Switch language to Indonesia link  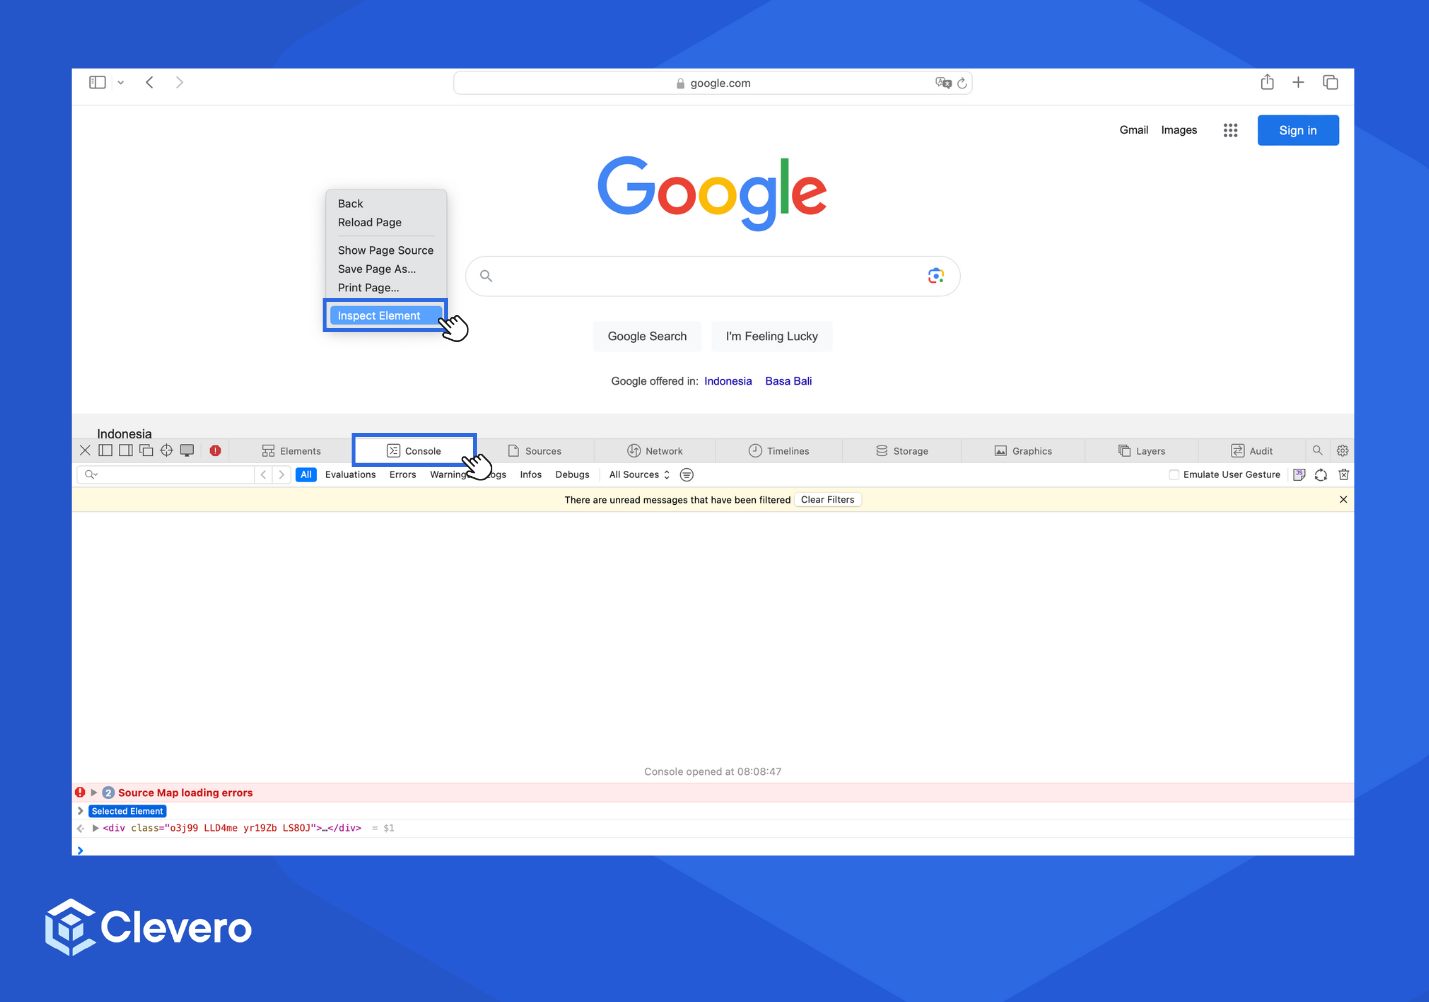point(728,381)
